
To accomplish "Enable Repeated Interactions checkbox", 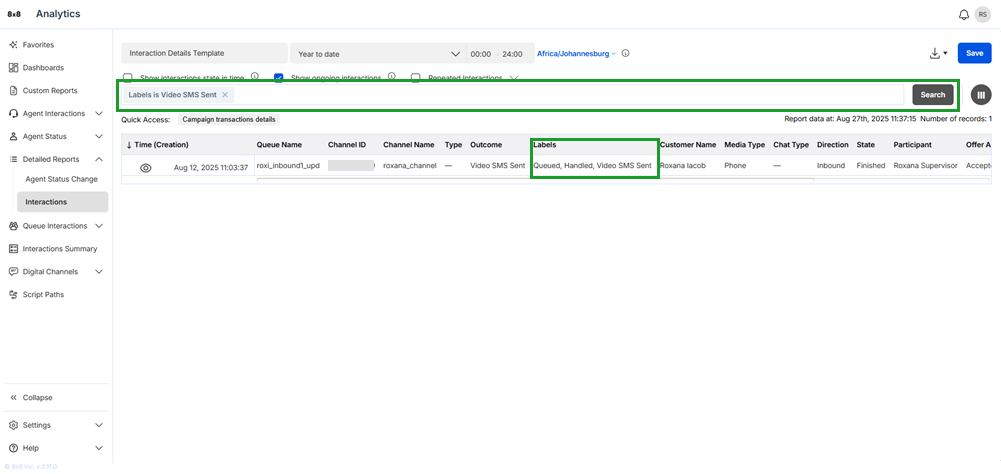I will 416,77.
